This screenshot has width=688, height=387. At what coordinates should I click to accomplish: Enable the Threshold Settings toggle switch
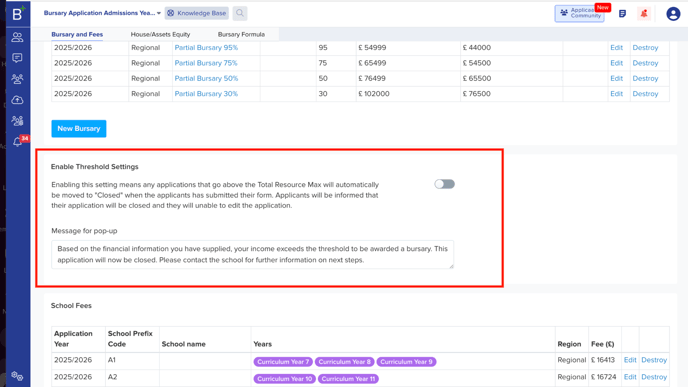444,184
